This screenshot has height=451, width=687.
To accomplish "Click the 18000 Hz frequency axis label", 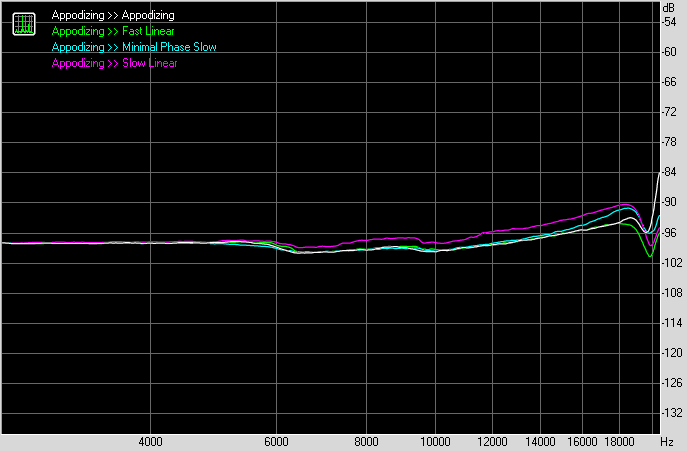I will (x=622, y=441).
